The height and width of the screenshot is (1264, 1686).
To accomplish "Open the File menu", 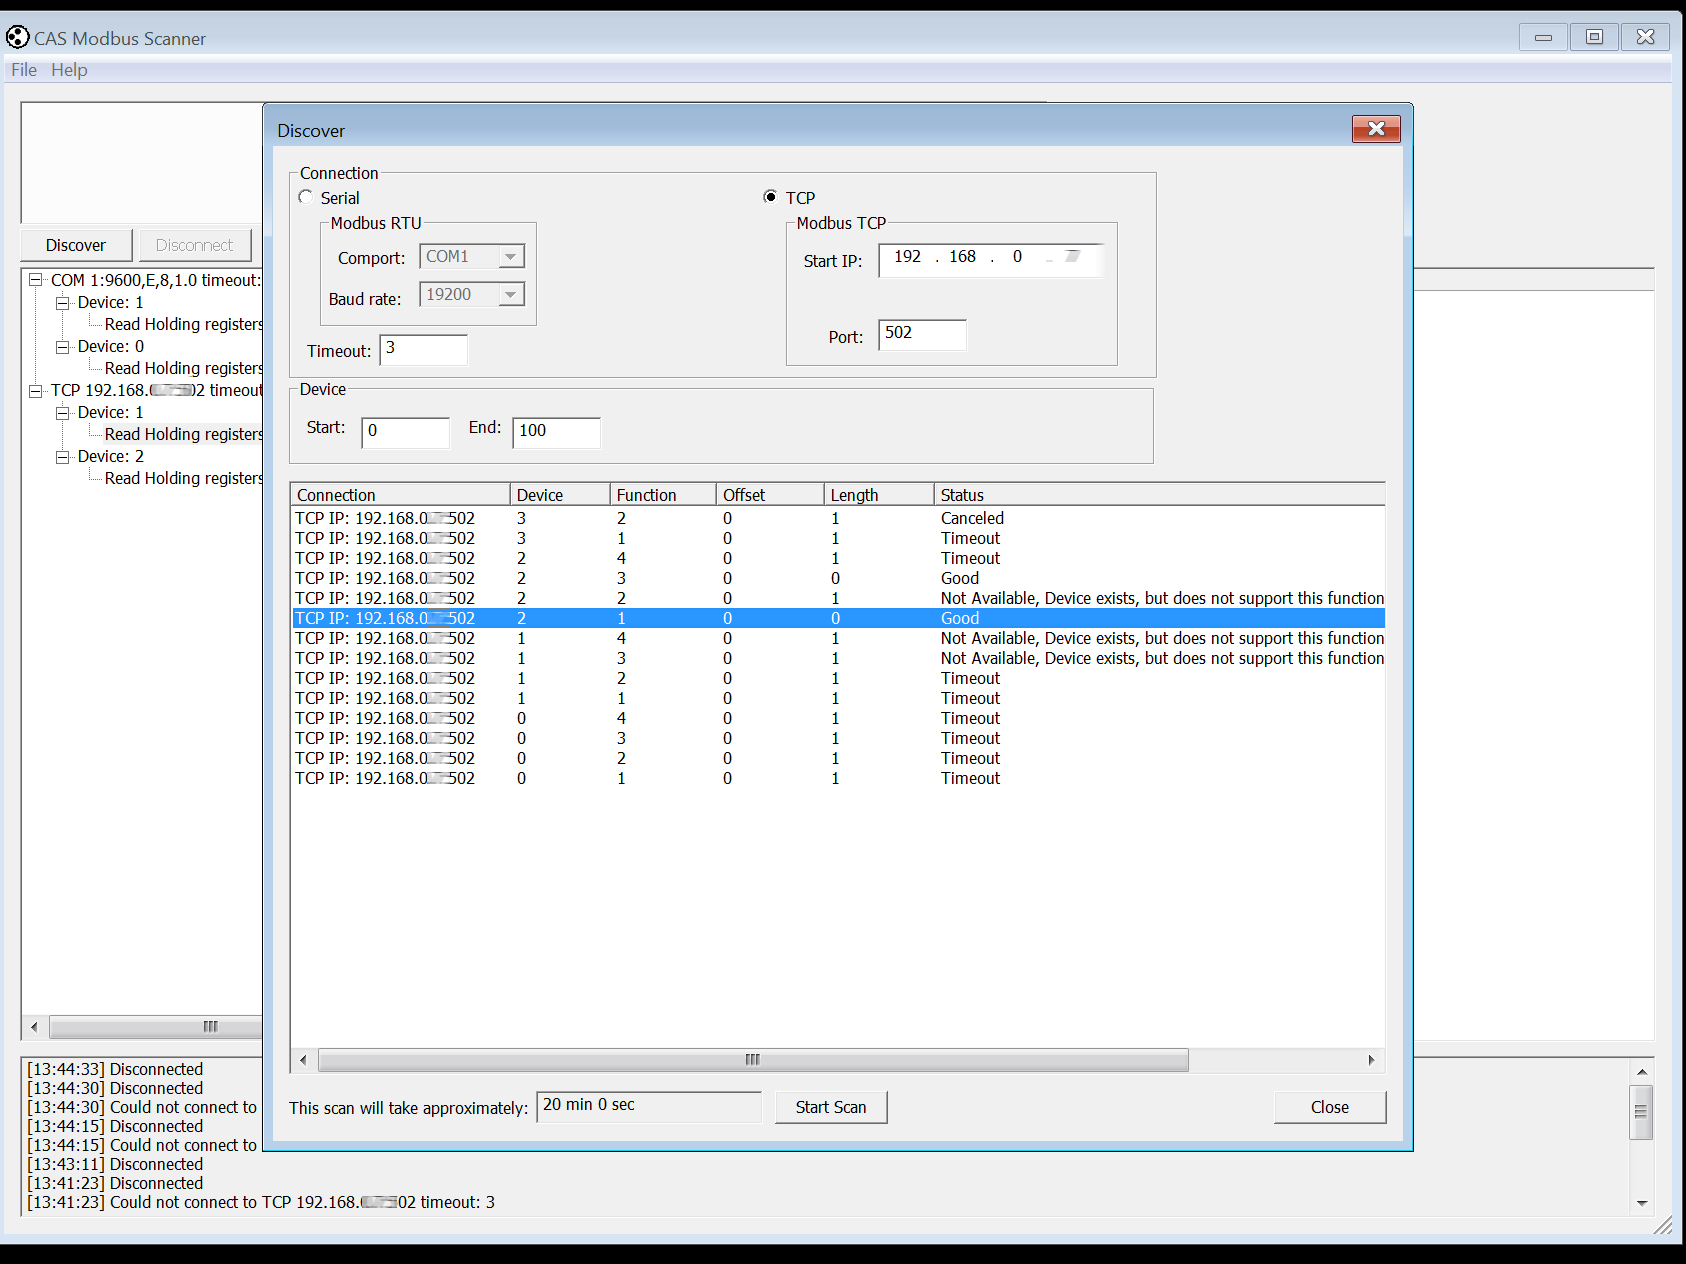I will tap(23, 70).
